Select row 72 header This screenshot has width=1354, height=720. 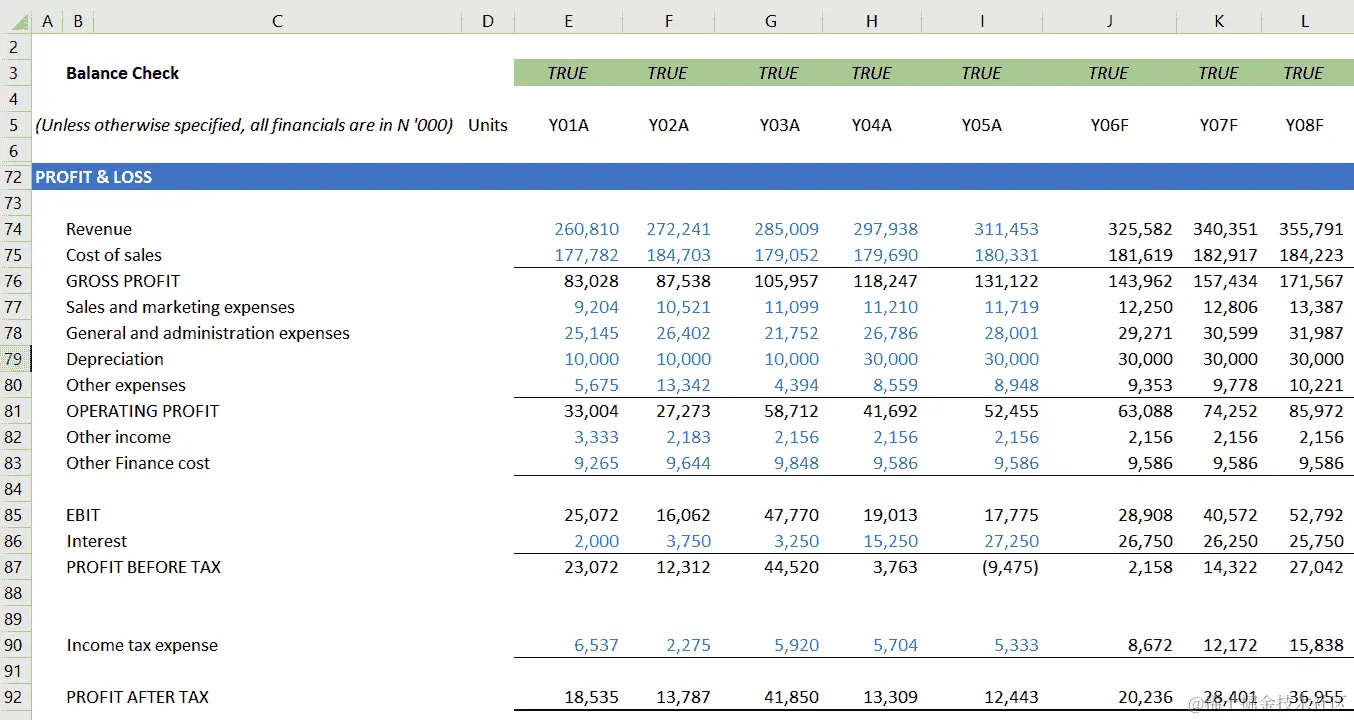tap(15, 177)
